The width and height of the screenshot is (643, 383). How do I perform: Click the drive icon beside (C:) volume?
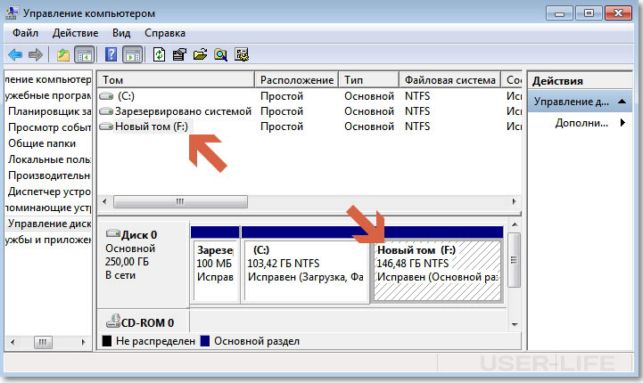106,96
